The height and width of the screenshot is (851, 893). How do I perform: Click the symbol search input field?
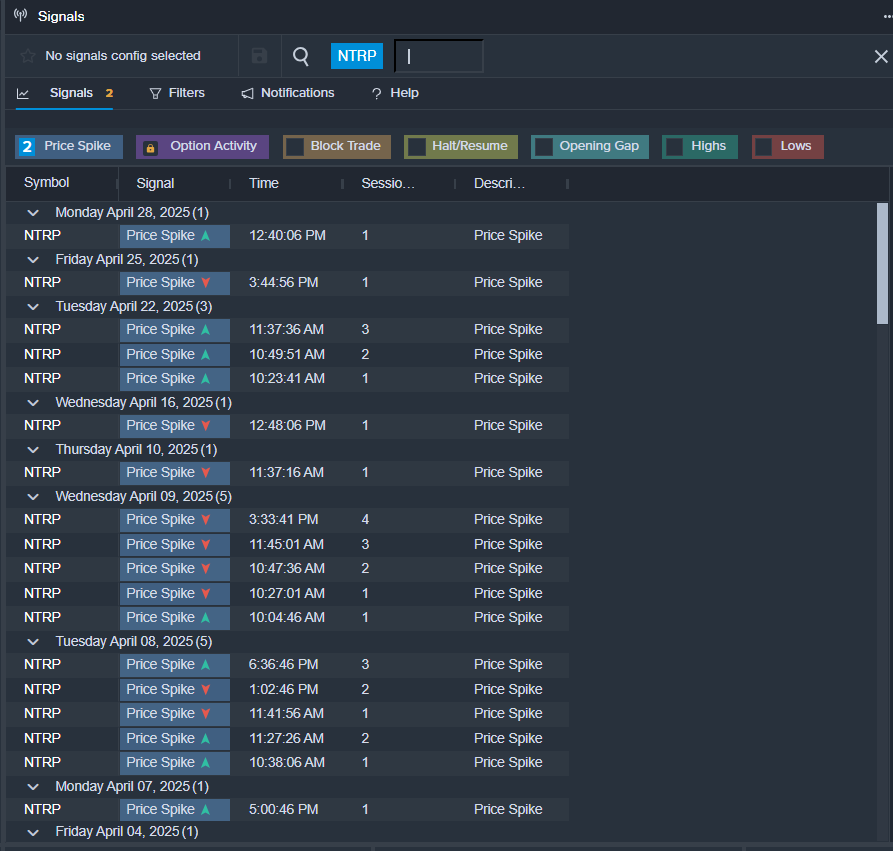(440, 56)
